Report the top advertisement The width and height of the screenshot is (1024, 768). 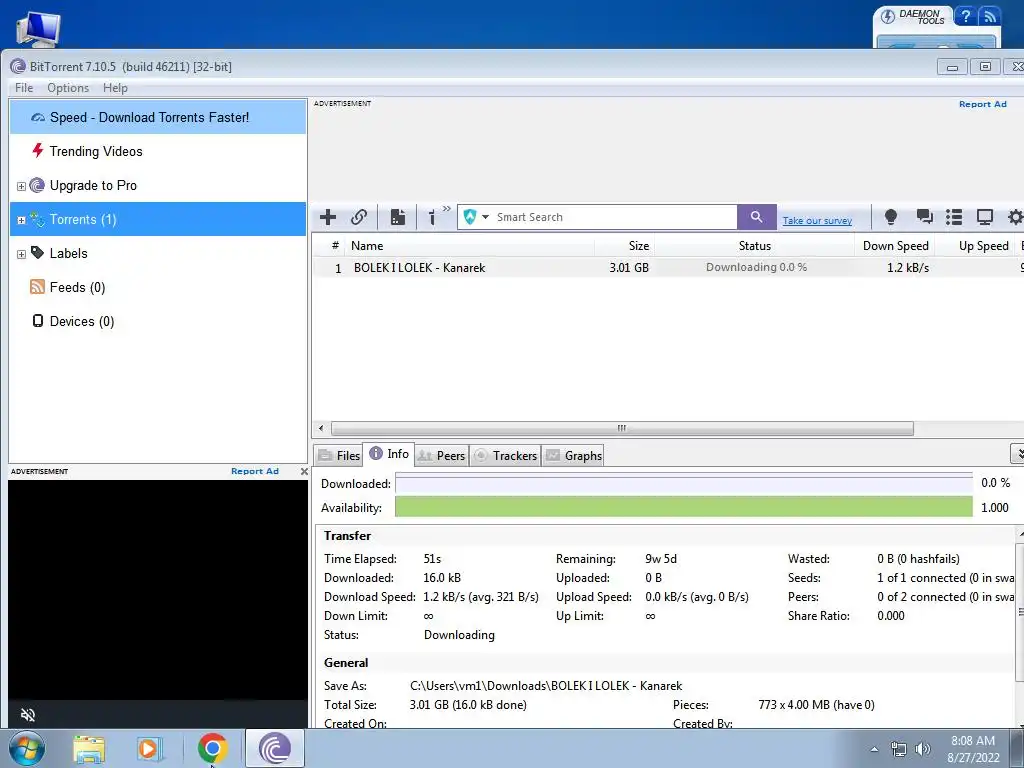[982, 104]
